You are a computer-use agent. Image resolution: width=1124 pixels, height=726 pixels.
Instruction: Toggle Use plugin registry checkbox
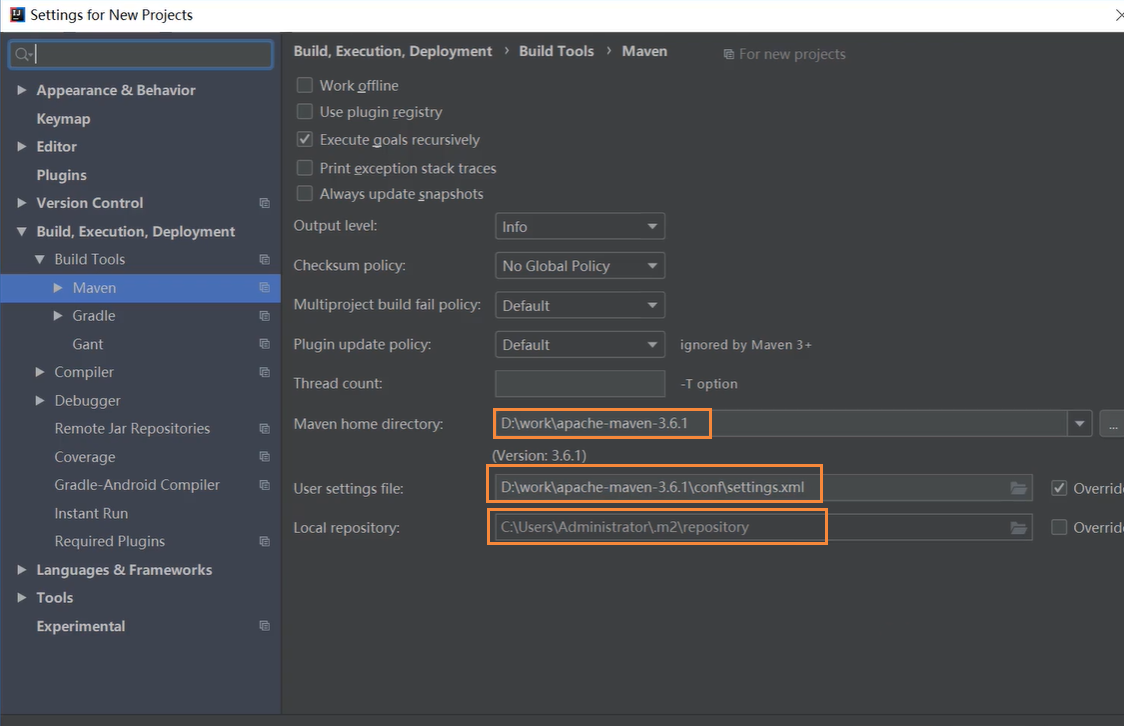click(305, 112)
